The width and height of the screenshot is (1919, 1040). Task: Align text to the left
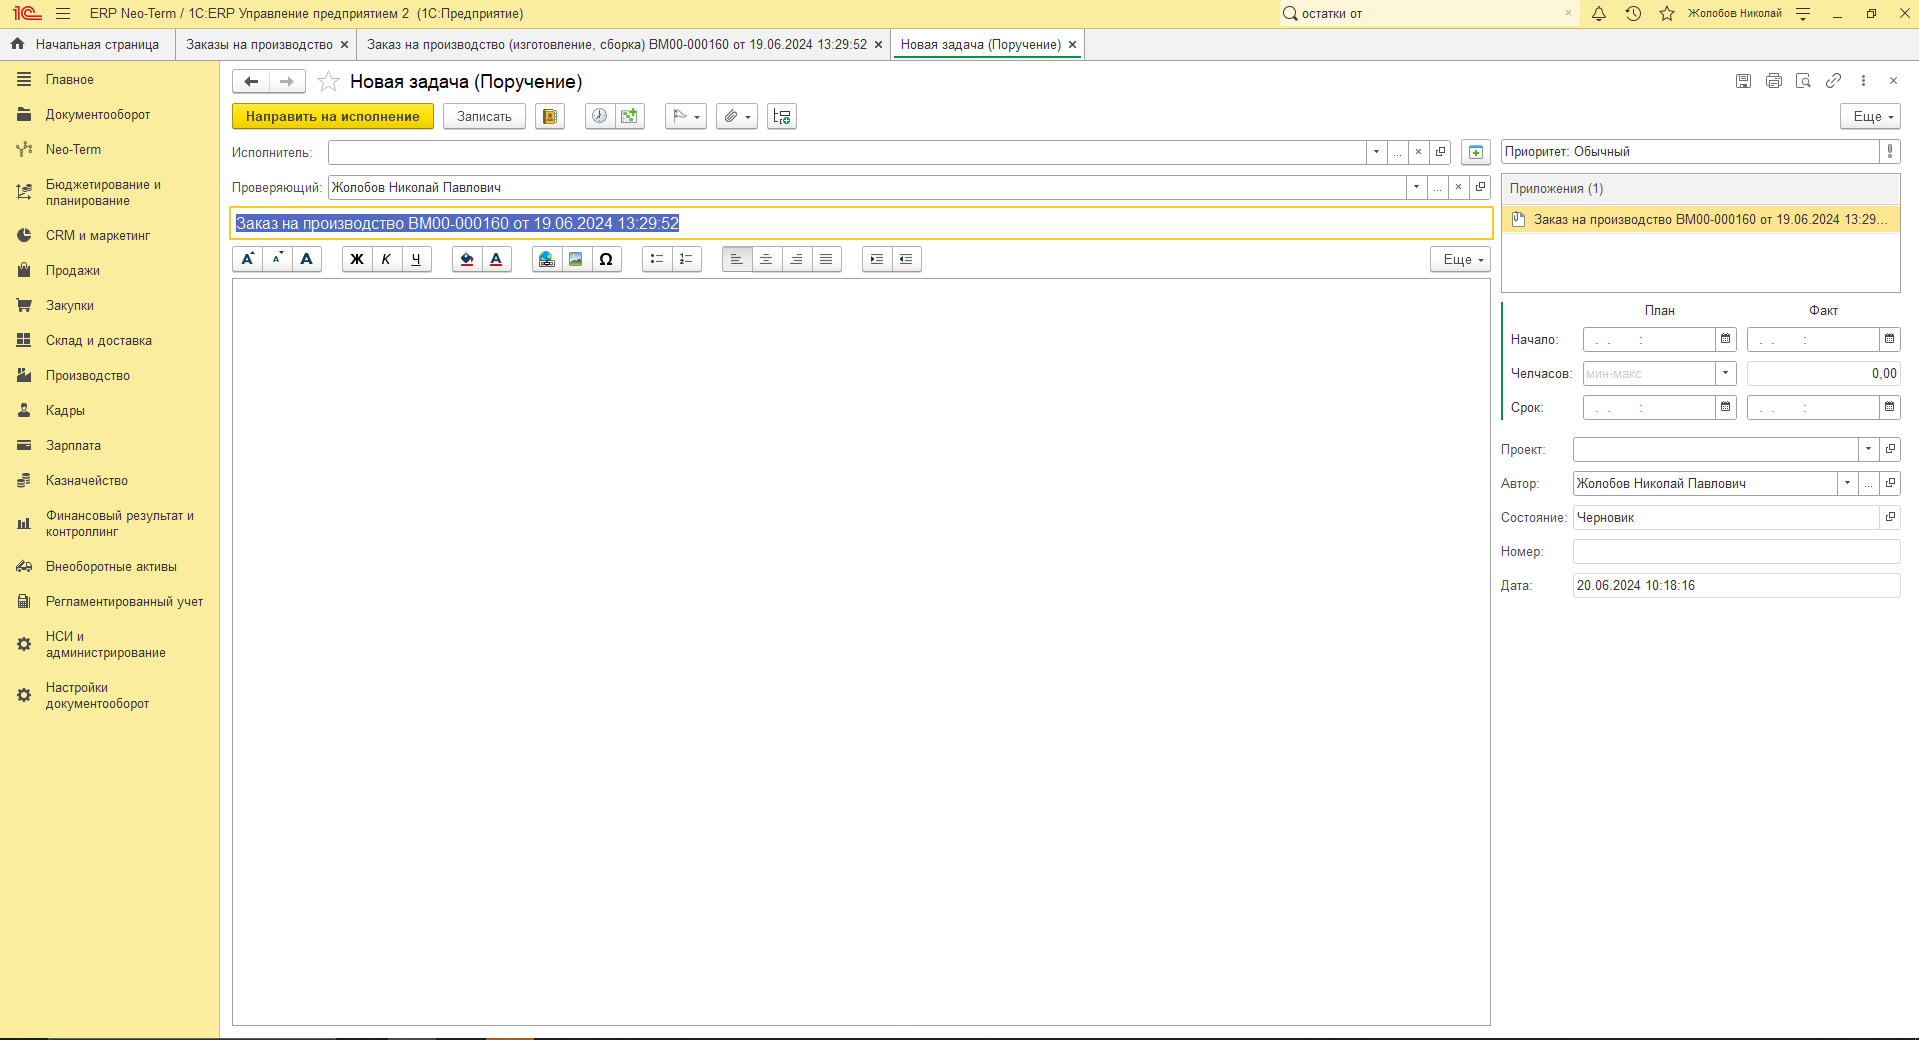737,259
